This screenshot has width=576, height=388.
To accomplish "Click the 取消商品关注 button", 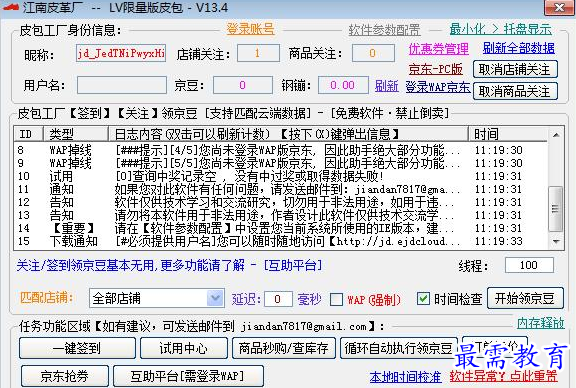I will [515, 91].
